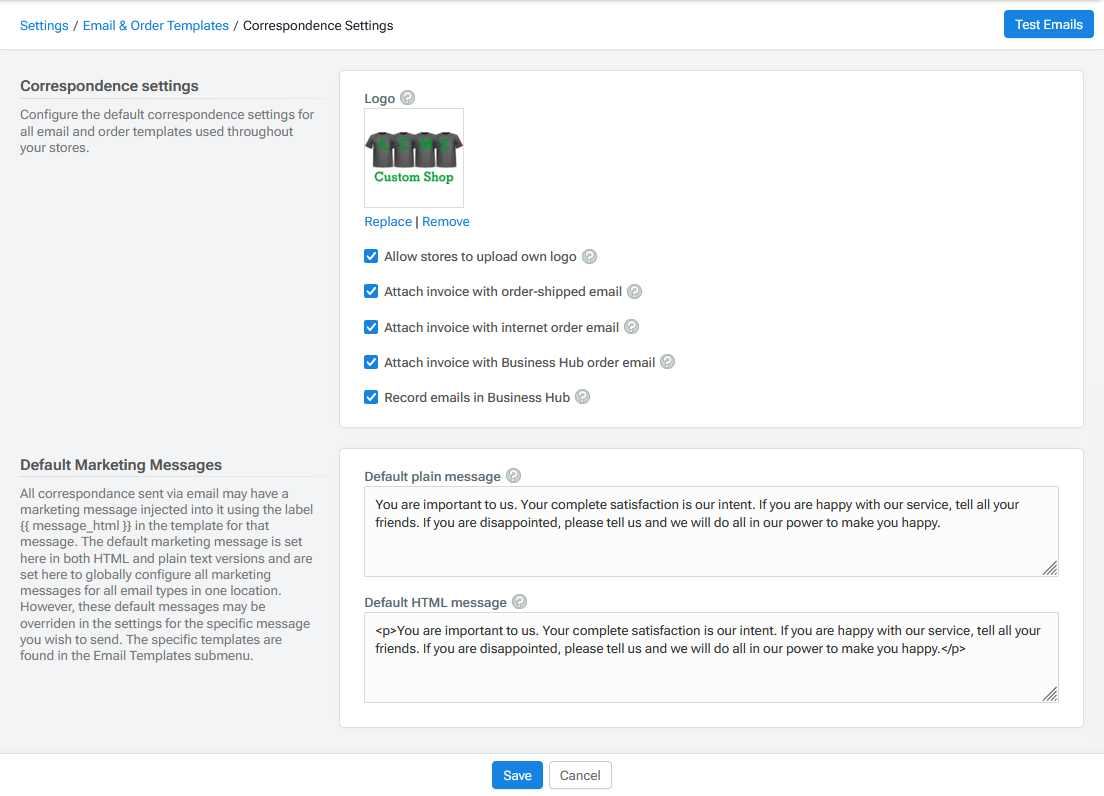The width and height of the screenshot is (1104, 796).
Task: Click help icon for Allow stores upload logo
Action: pos(590,257)
